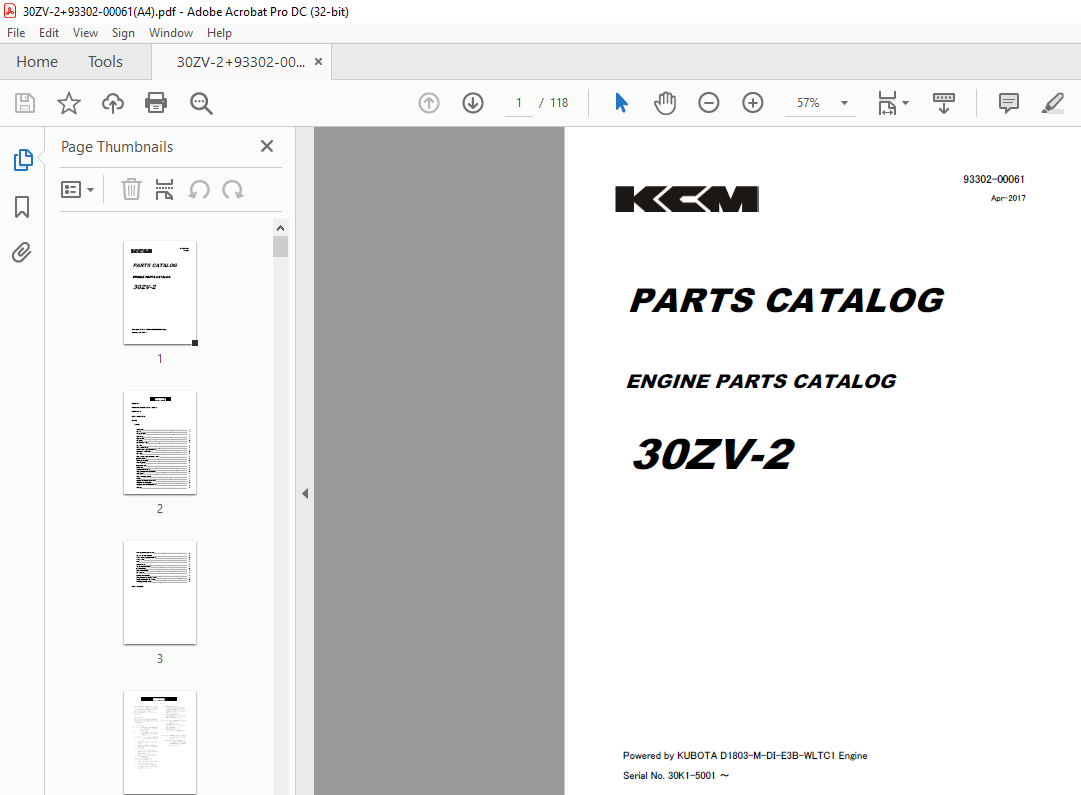
Task: Activate the Hand pan tool
Action: coord(665,103)
